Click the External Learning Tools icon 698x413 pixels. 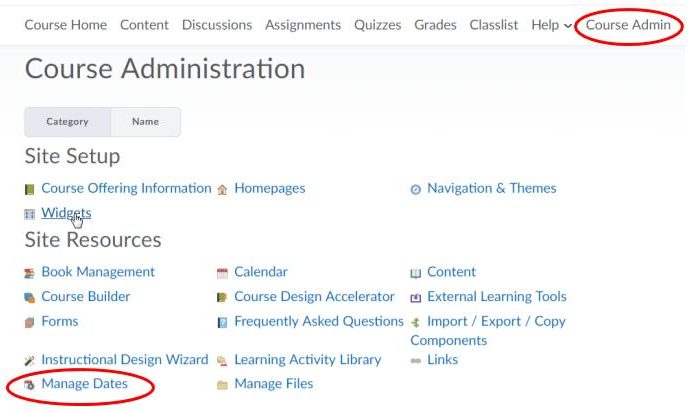point(415,298)
